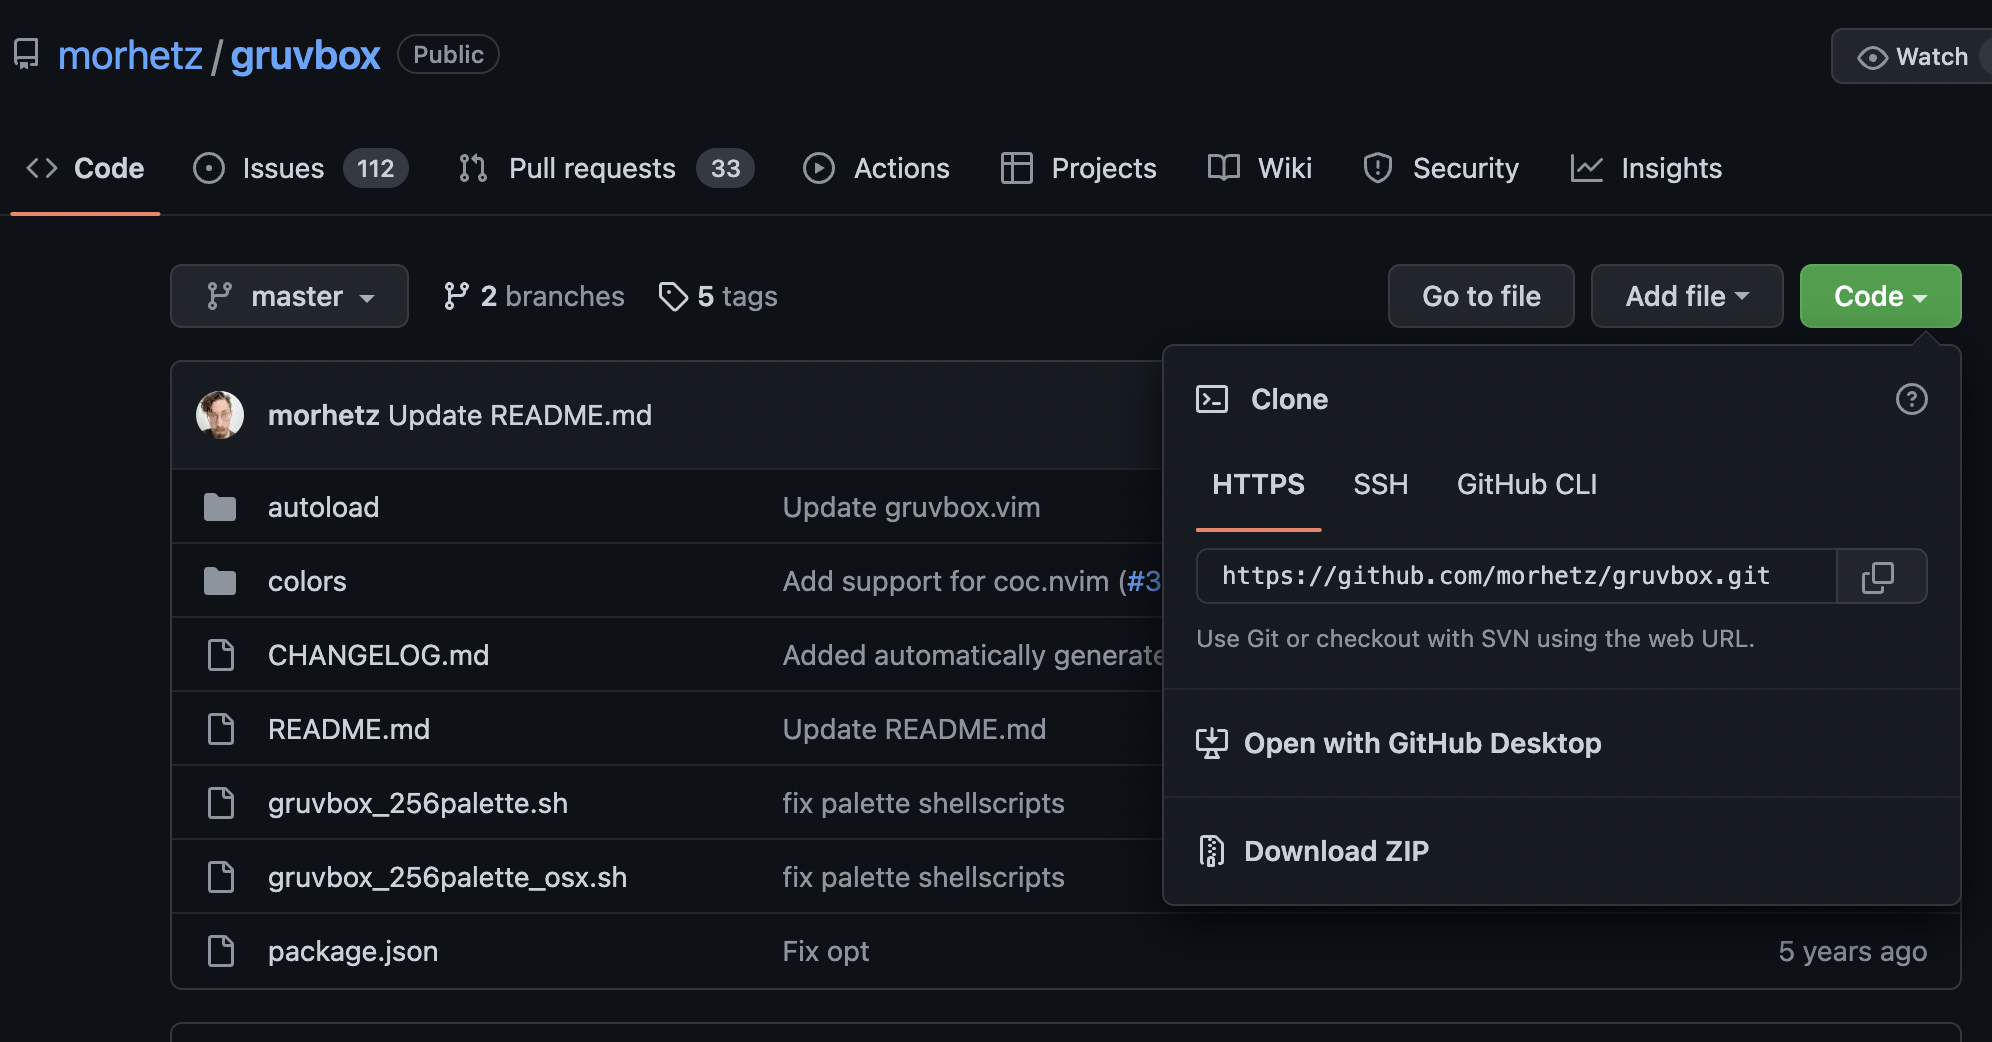Click the 5 years ago timestamp

click(x=1852, y=951)
